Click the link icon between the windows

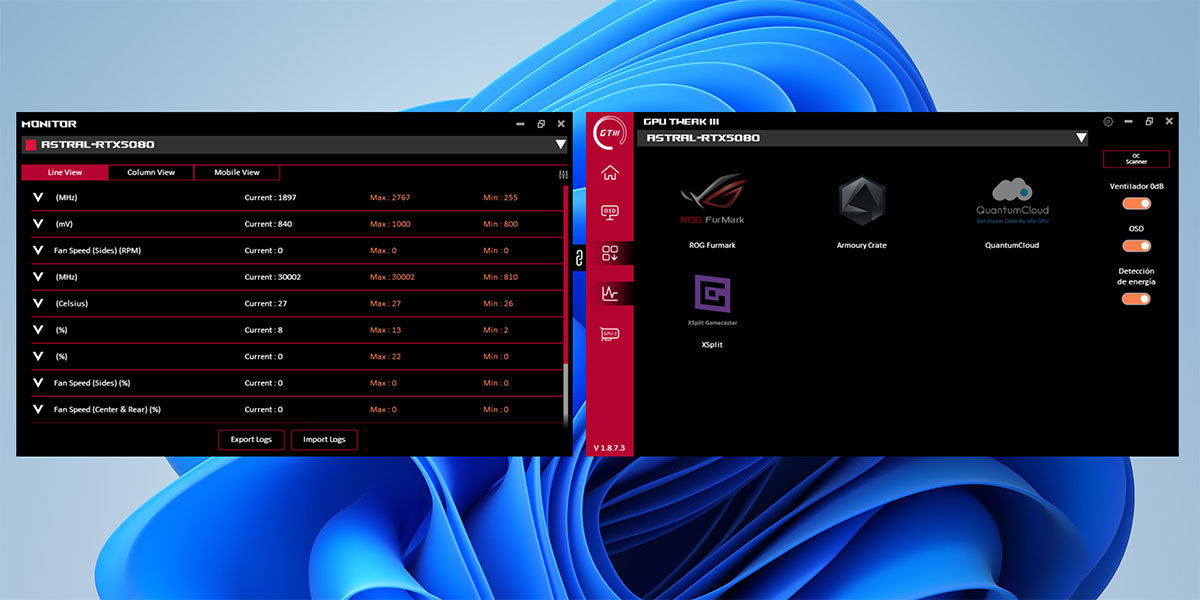click(x=579, y=260)
